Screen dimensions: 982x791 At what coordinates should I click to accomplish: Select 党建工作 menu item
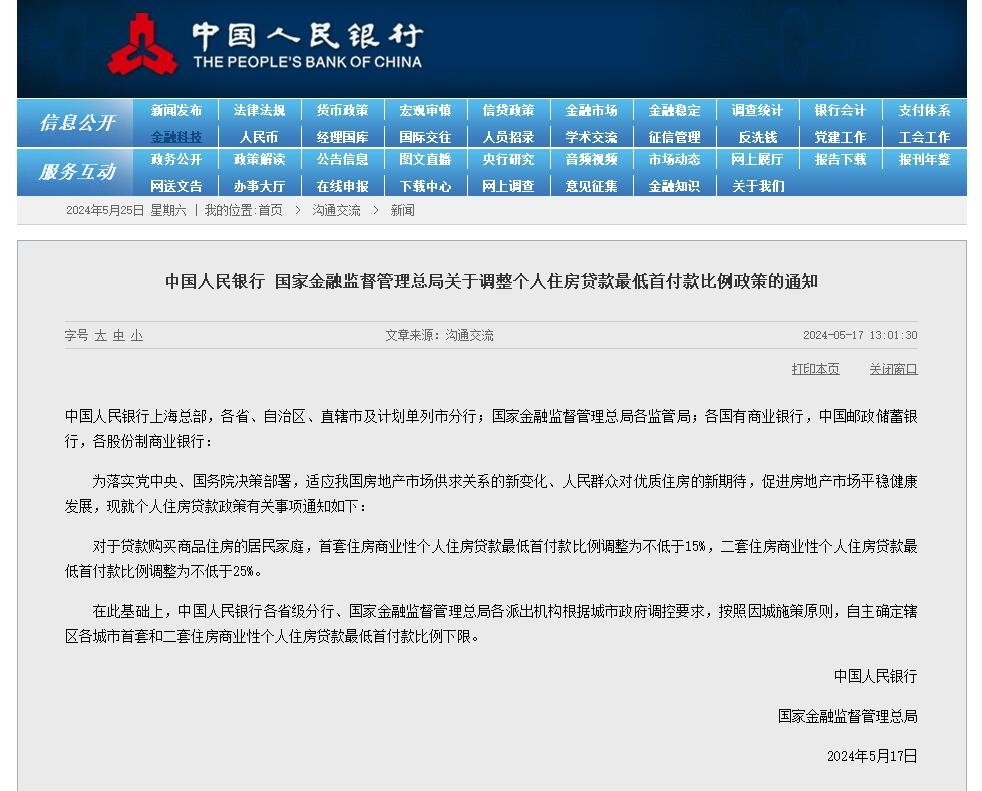(x=840, y=137)
